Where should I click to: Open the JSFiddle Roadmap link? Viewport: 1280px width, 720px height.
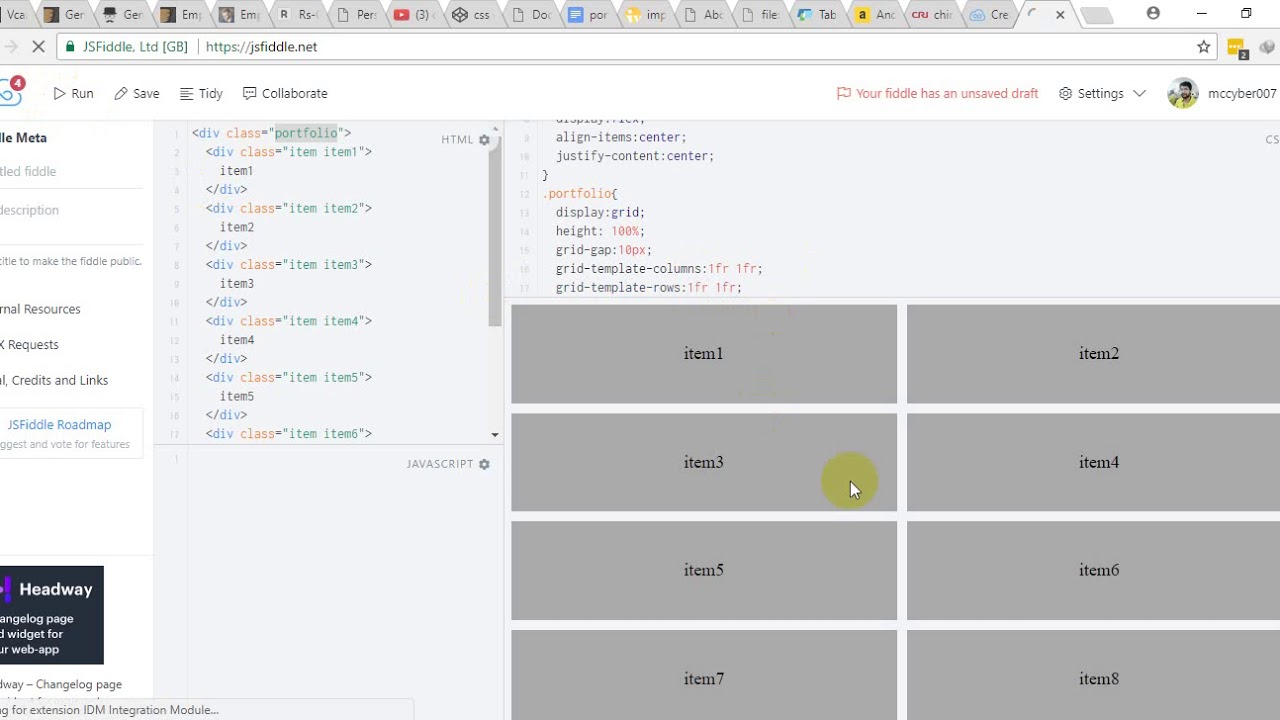tap(59, 425)
